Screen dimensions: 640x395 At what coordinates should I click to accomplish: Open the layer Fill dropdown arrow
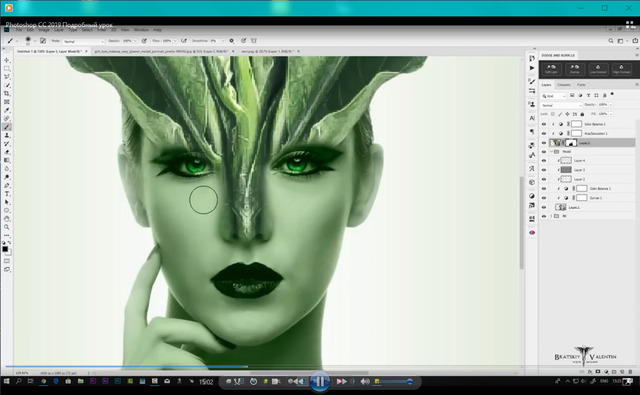click(x=611, y=114)
